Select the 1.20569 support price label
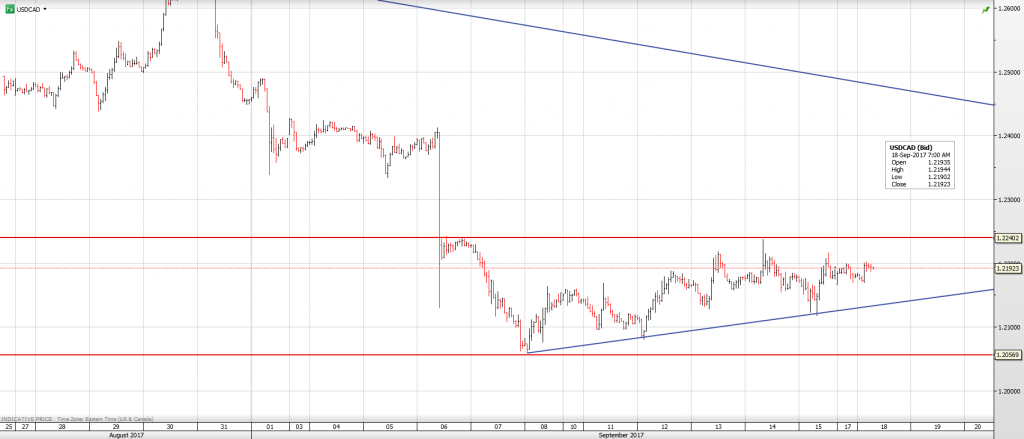Image resolution: width=1024 pixels, height=439 pixels. click(1008, 355)
